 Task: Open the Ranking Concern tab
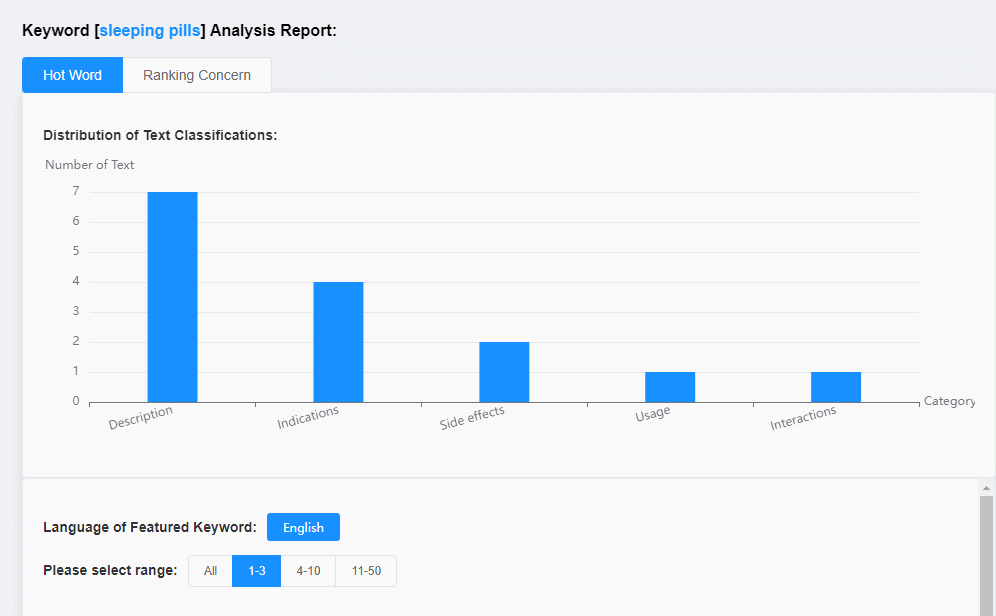coord(197,75)
